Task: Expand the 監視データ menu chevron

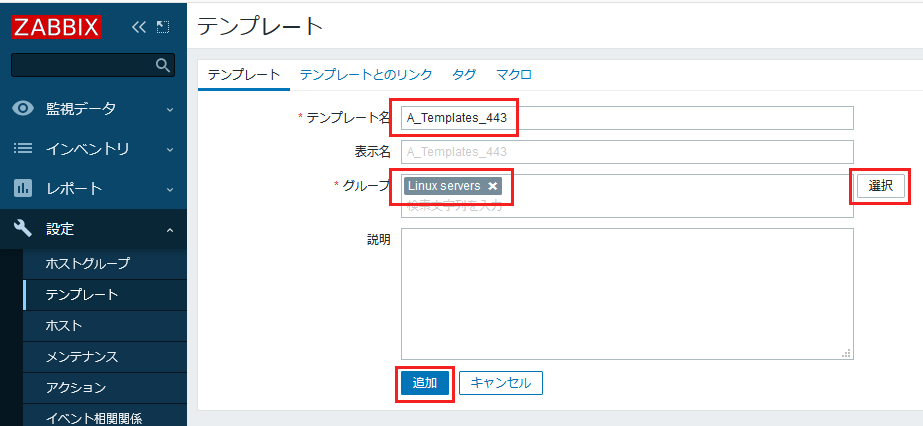Action: (x=170, y=109)
